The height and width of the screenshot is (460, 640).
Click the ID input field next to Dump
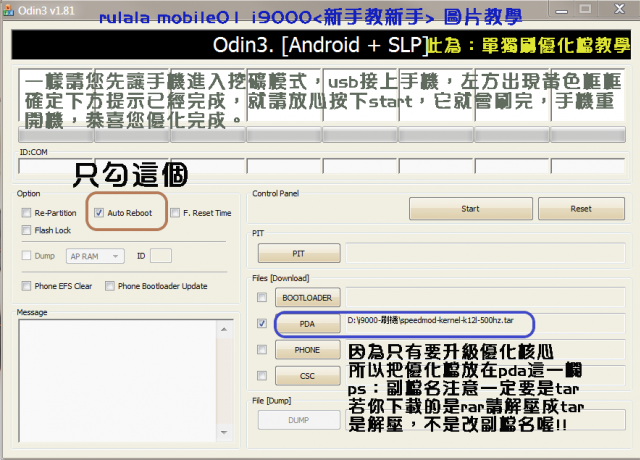pos(161,256)
